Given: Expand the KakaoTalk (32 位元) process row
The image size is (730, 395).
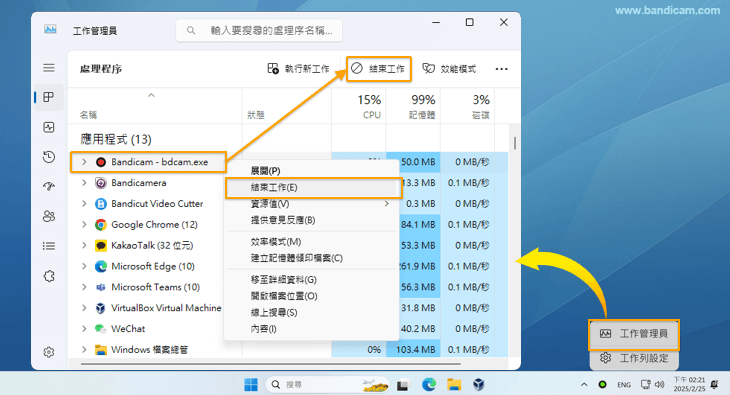Looking at the screenshot, I should 84,245.
